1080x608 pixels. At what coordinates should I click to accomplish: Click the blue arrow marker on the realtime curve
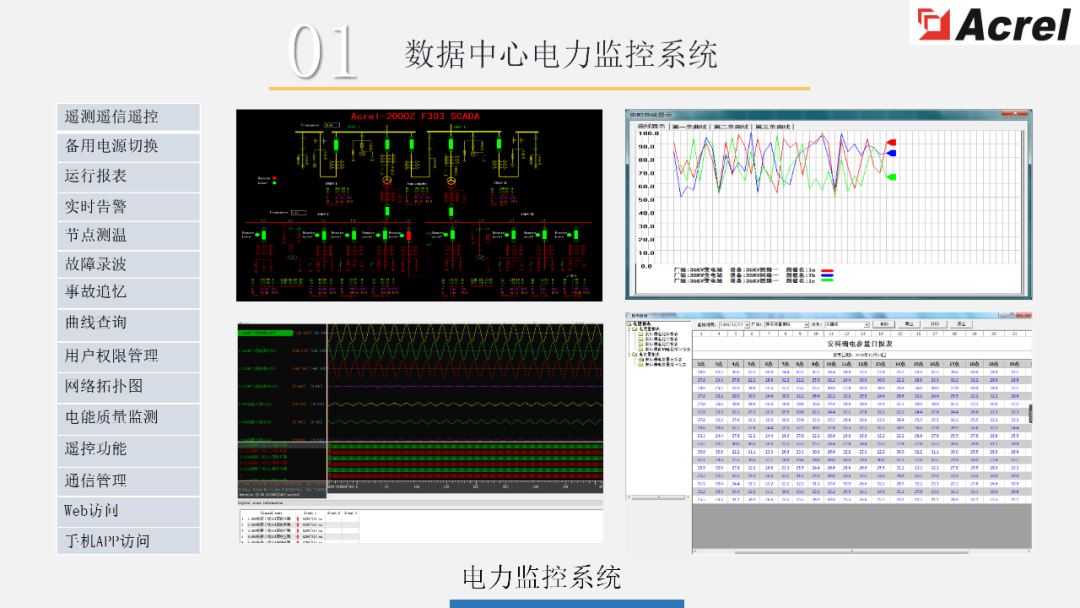point(892,152)
